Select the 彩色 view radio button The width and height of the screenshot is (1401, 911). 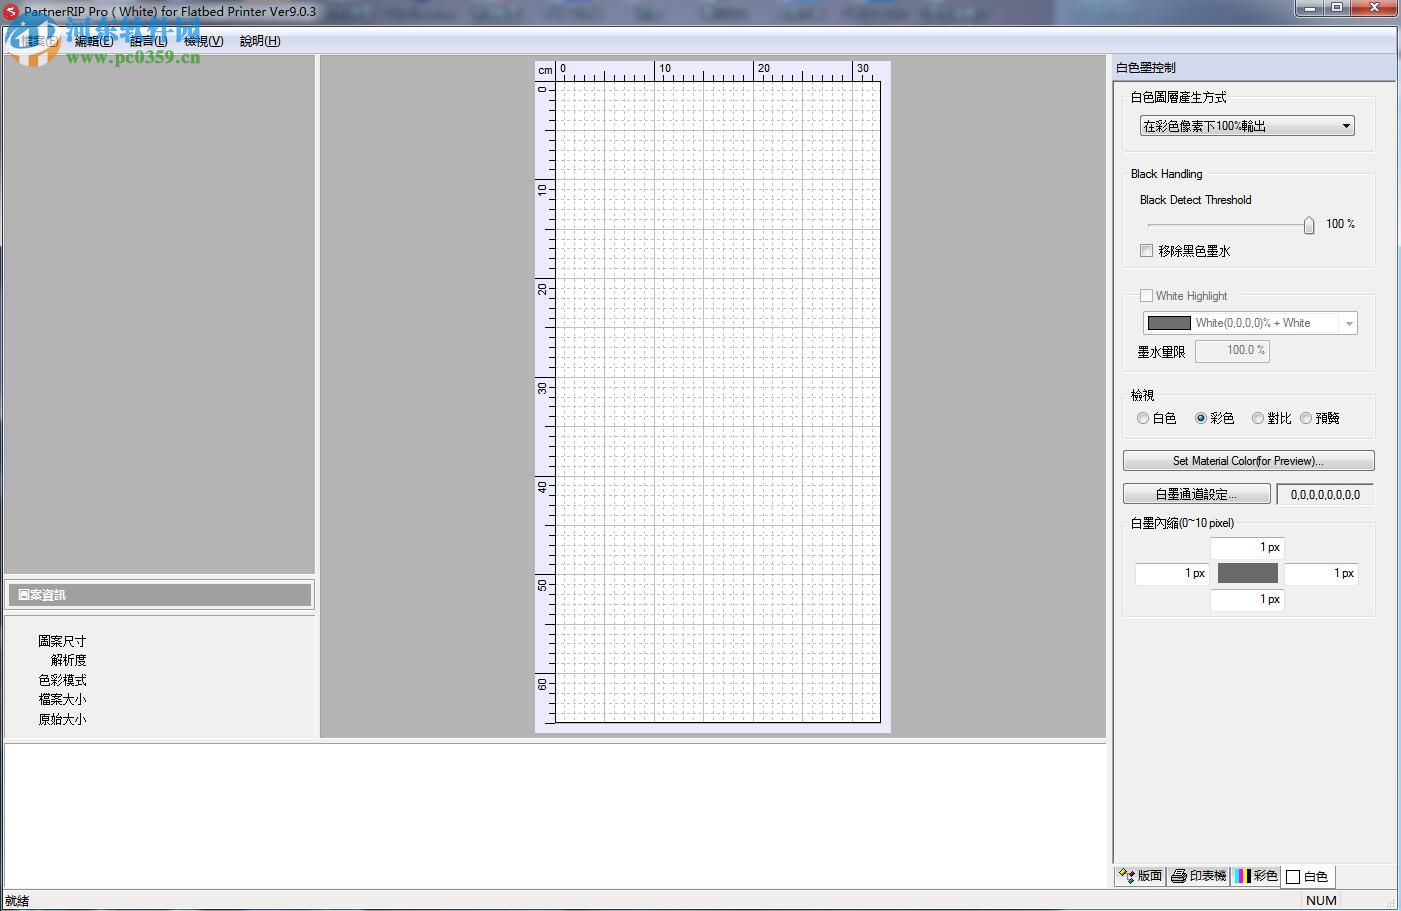[1201, 419]
